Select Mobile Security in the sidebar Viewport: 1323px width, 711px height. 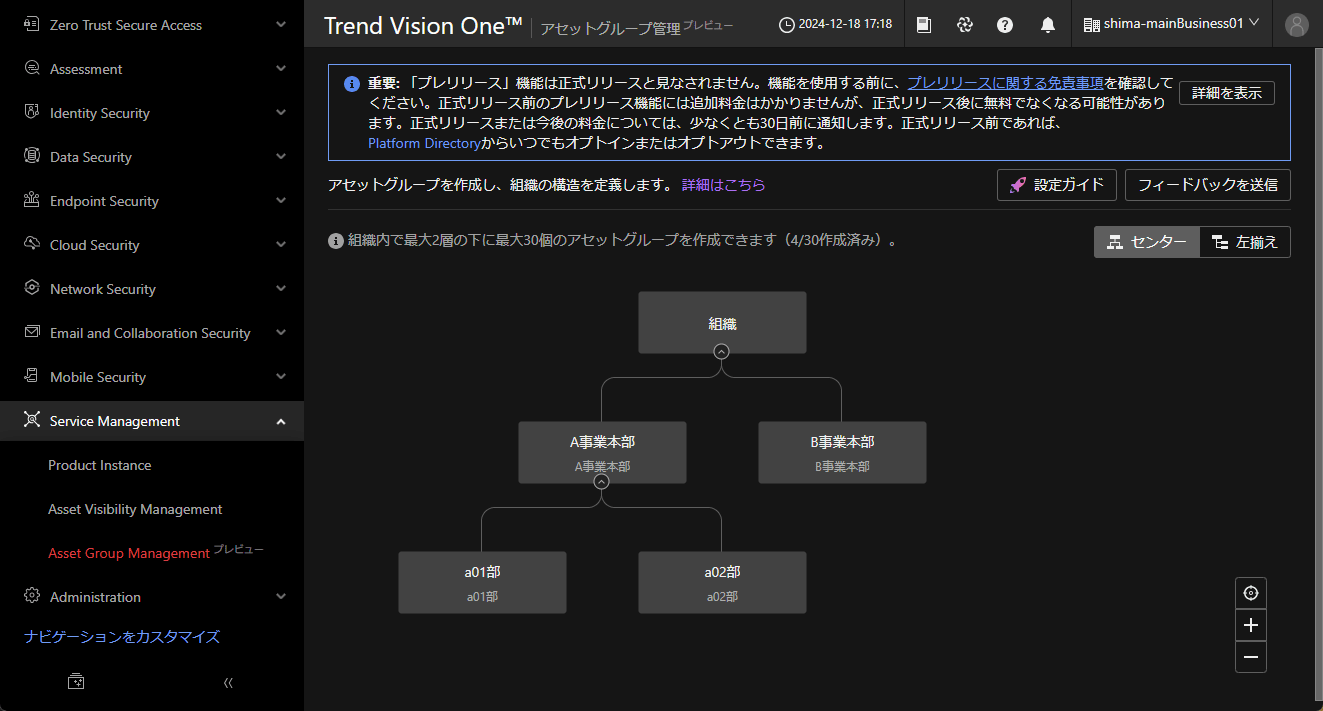pos(152,377)
